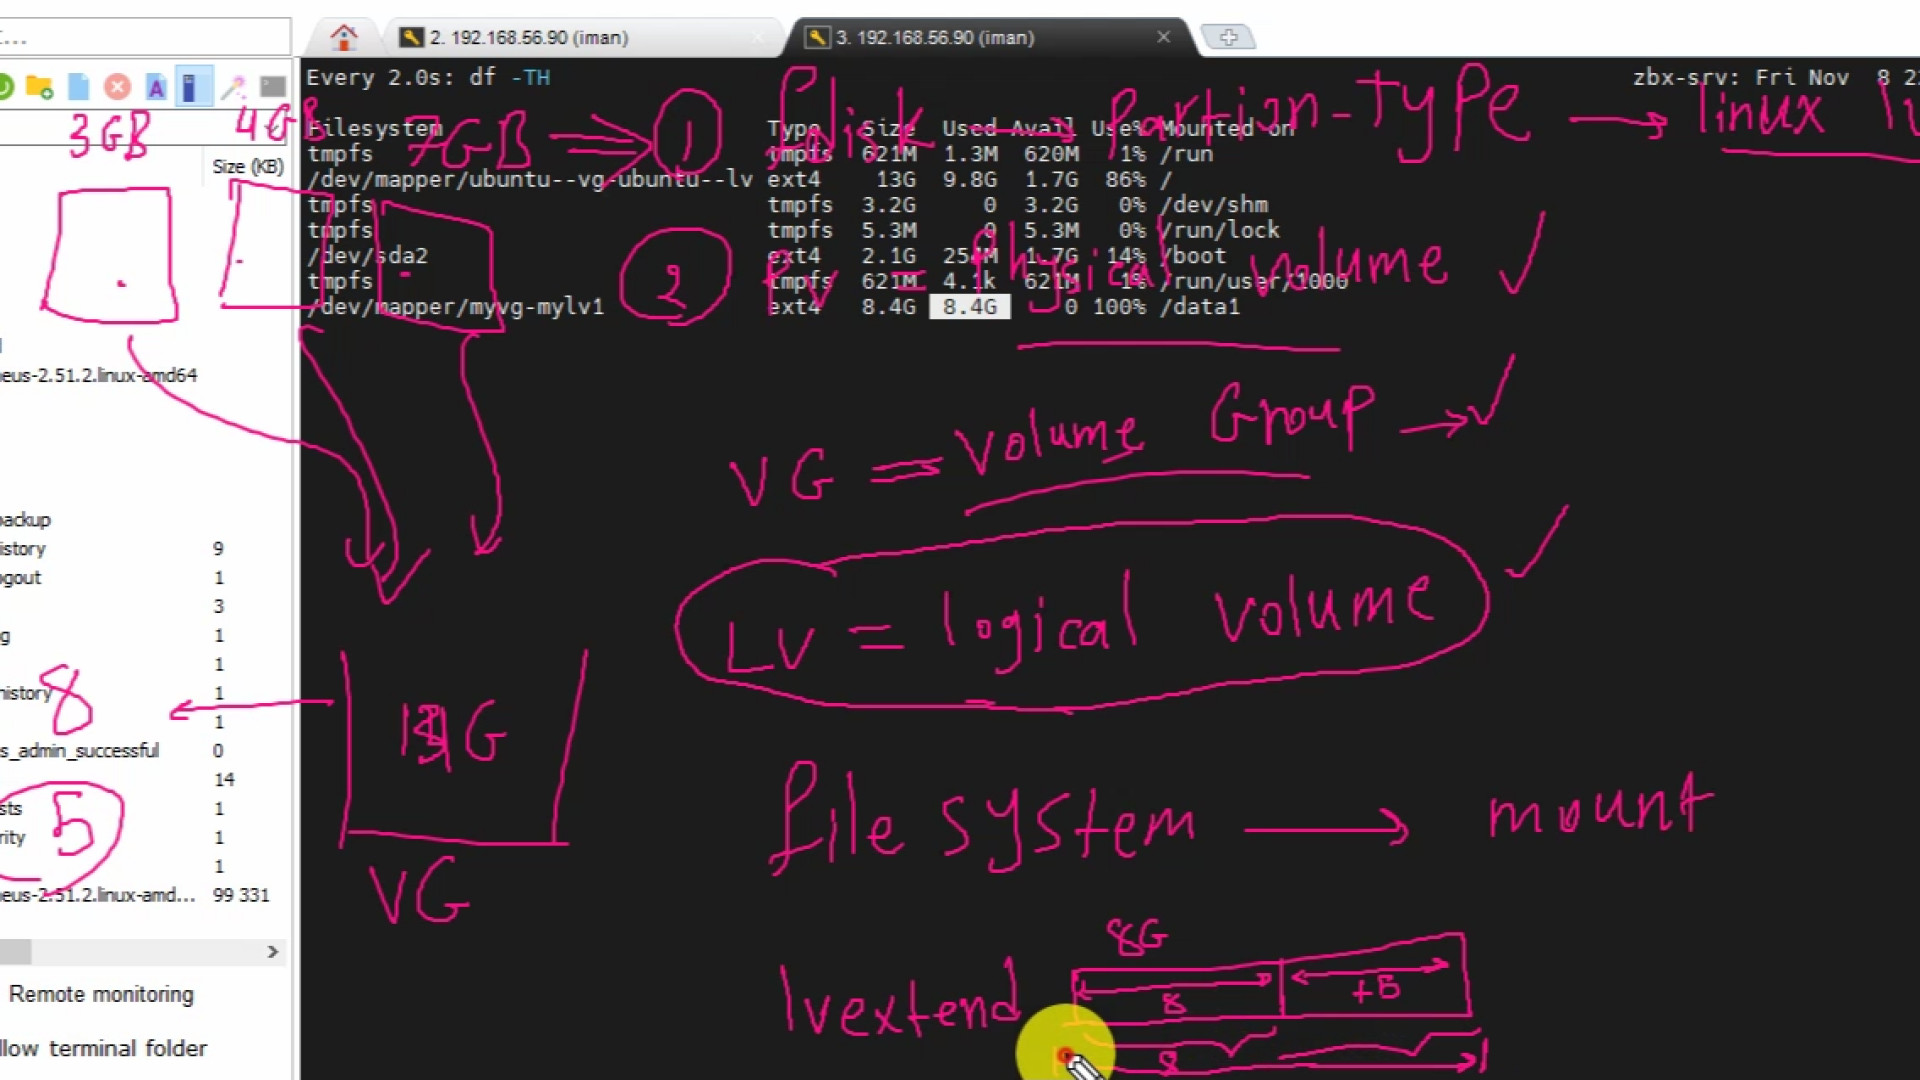The image size is (1920, 1080).
Task: Click the new folder icon in SFTP toolbar
Action: [x=39, y=88]
